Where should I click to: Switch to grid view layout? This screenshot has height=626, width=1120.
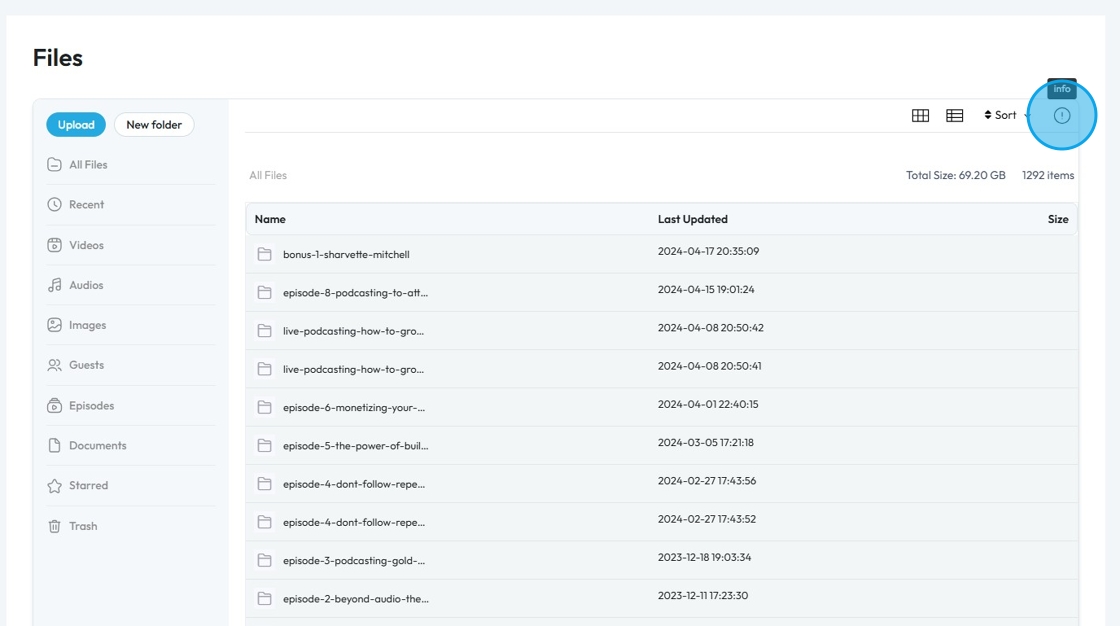point(920,116)
